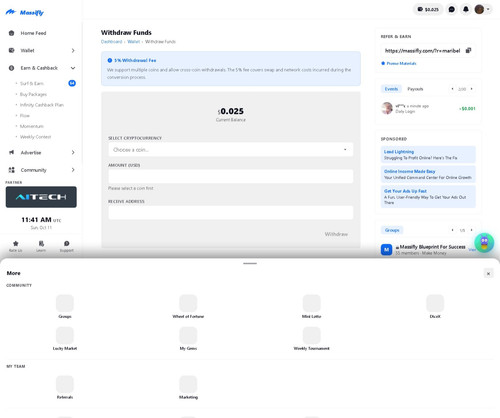
Task: Open the Wheel of Fortune tile
Action: click(x=188, y=306)
